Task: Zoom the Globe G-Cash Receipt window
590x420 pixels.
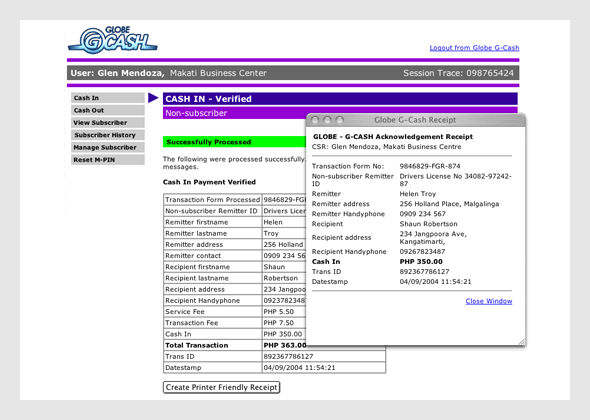Action: click(340, 120)
